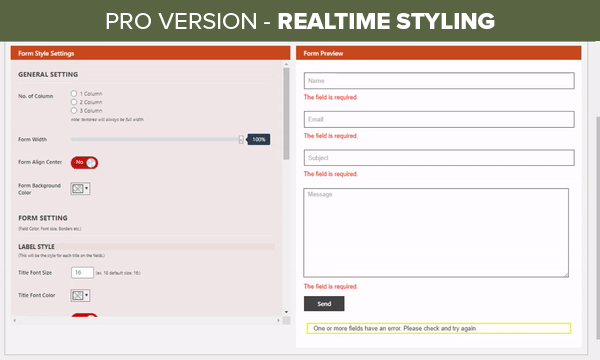This screenshot has height=360, width=600.
Task: Click the Name field in form preview
Action: coord(439,81)
